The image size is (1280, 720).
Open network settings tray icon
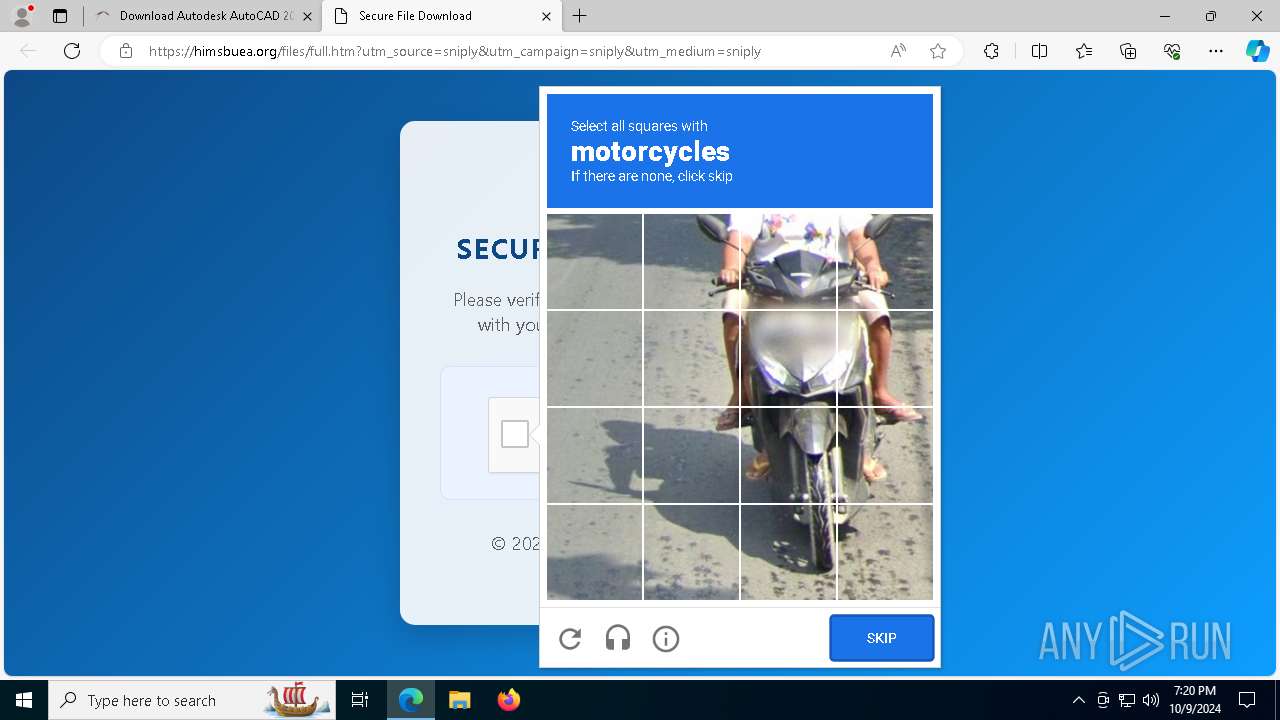[x=1127, y=700]
